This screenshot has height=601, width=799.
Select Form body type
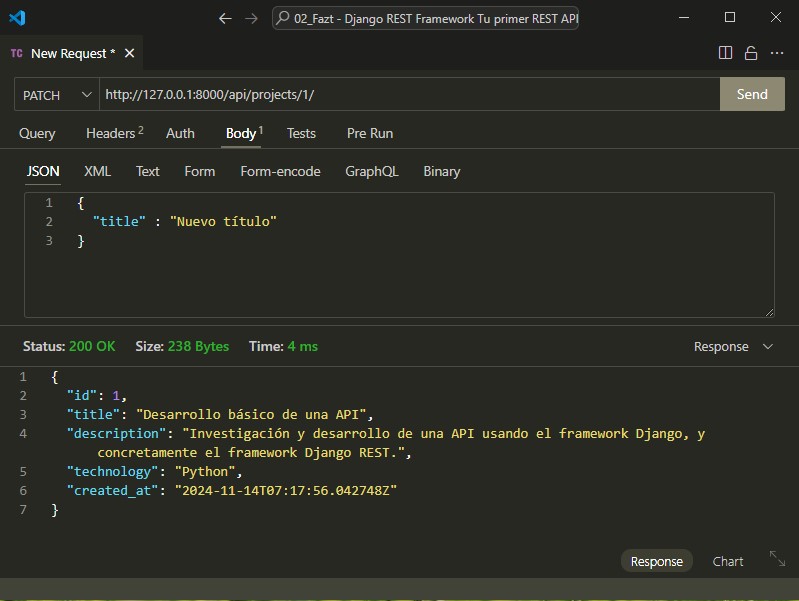[x=200, y=171]
